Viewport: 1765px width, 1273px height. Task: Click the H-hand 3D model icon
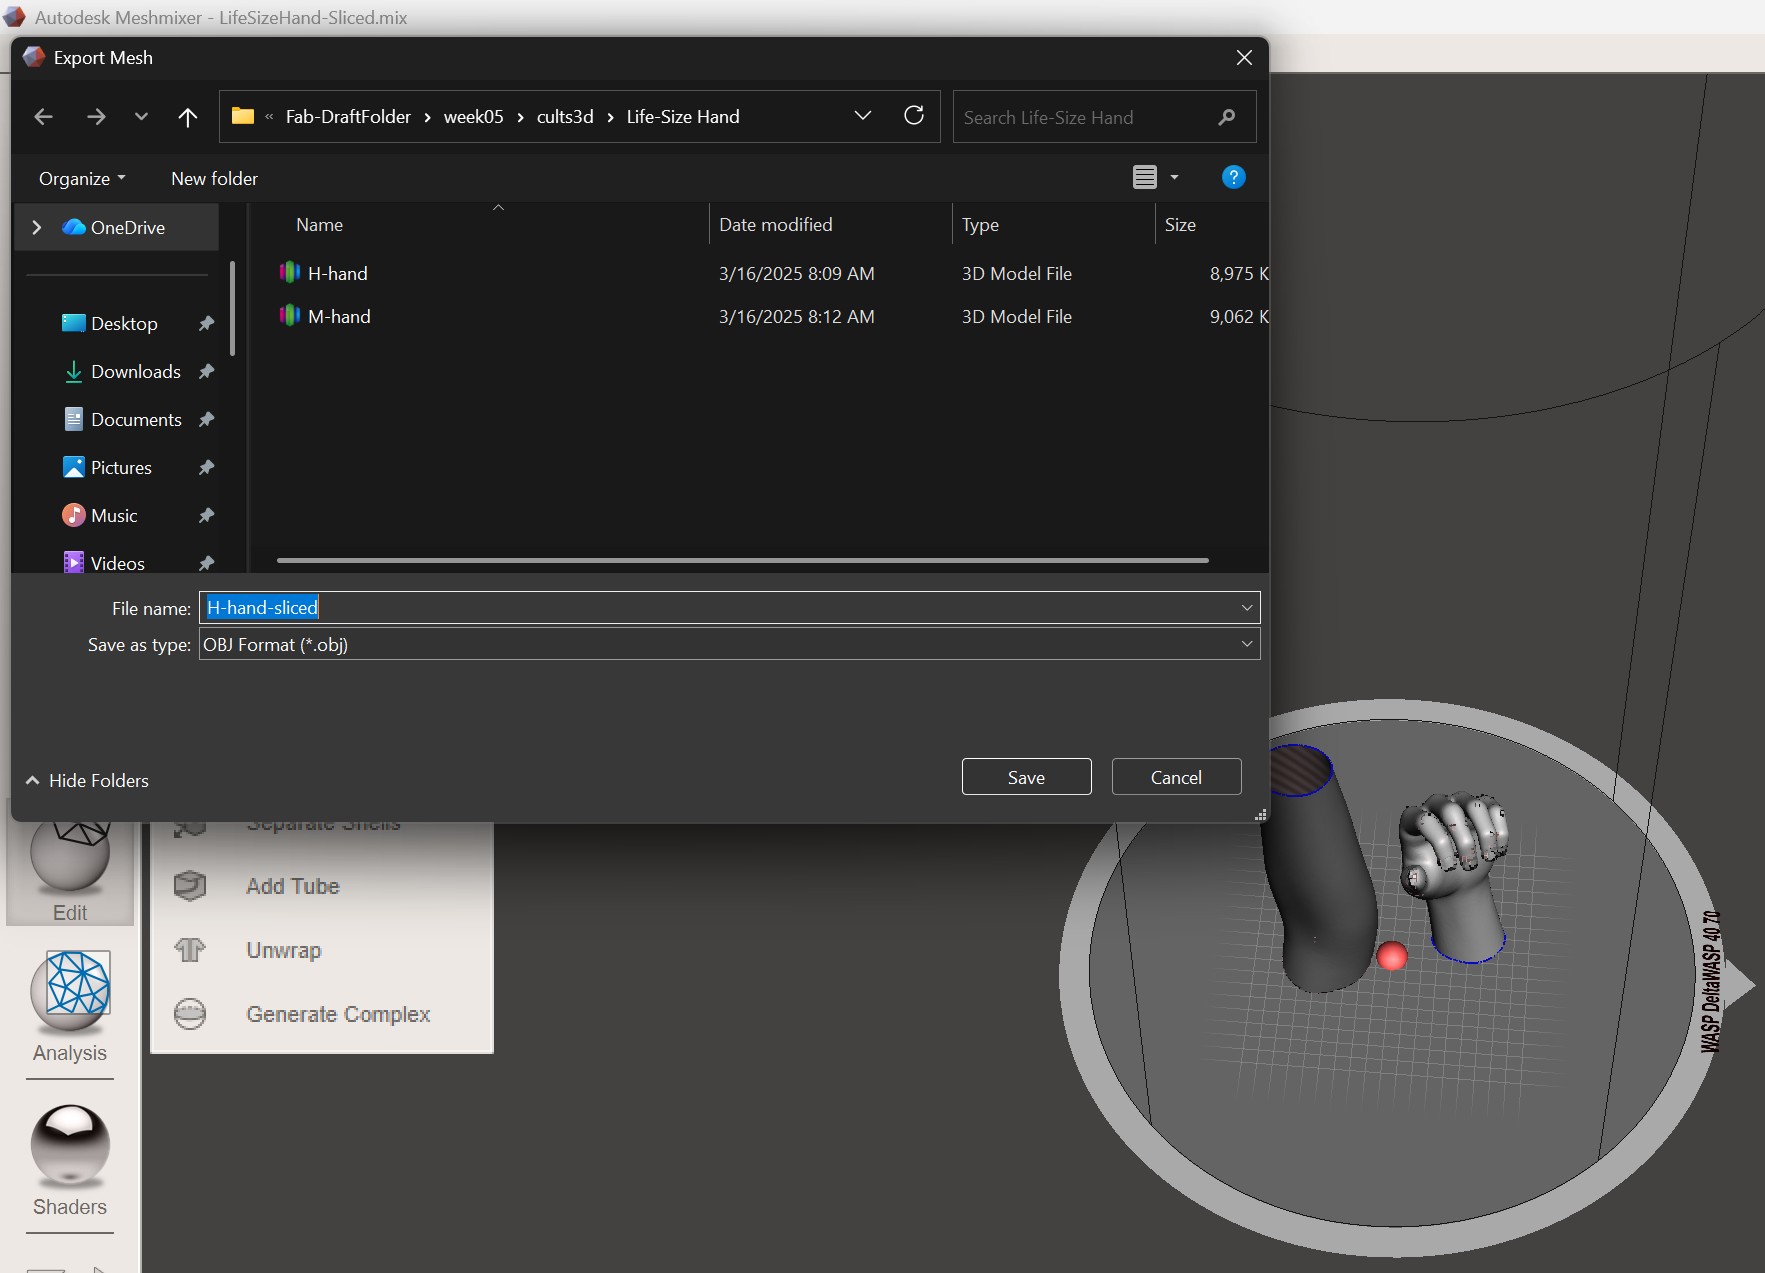(290, 272)
